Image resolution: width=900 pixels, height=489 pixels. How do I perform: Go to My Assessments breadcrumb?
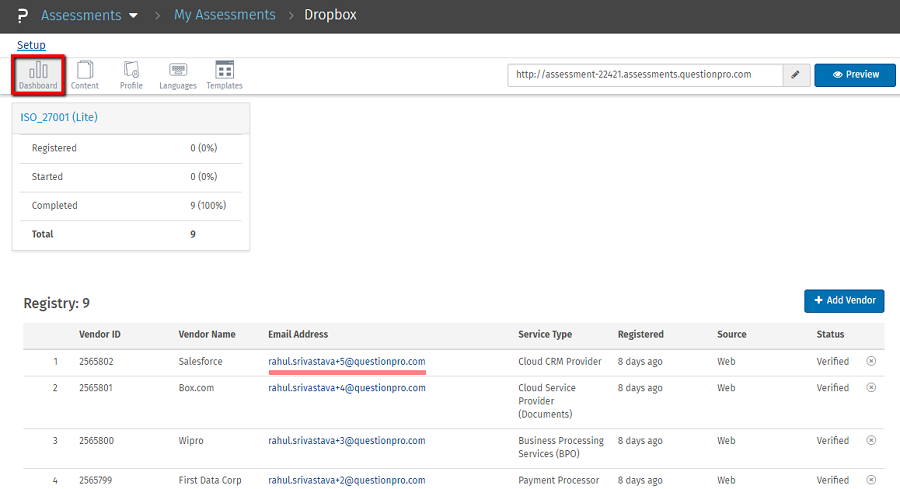[224, 16]
